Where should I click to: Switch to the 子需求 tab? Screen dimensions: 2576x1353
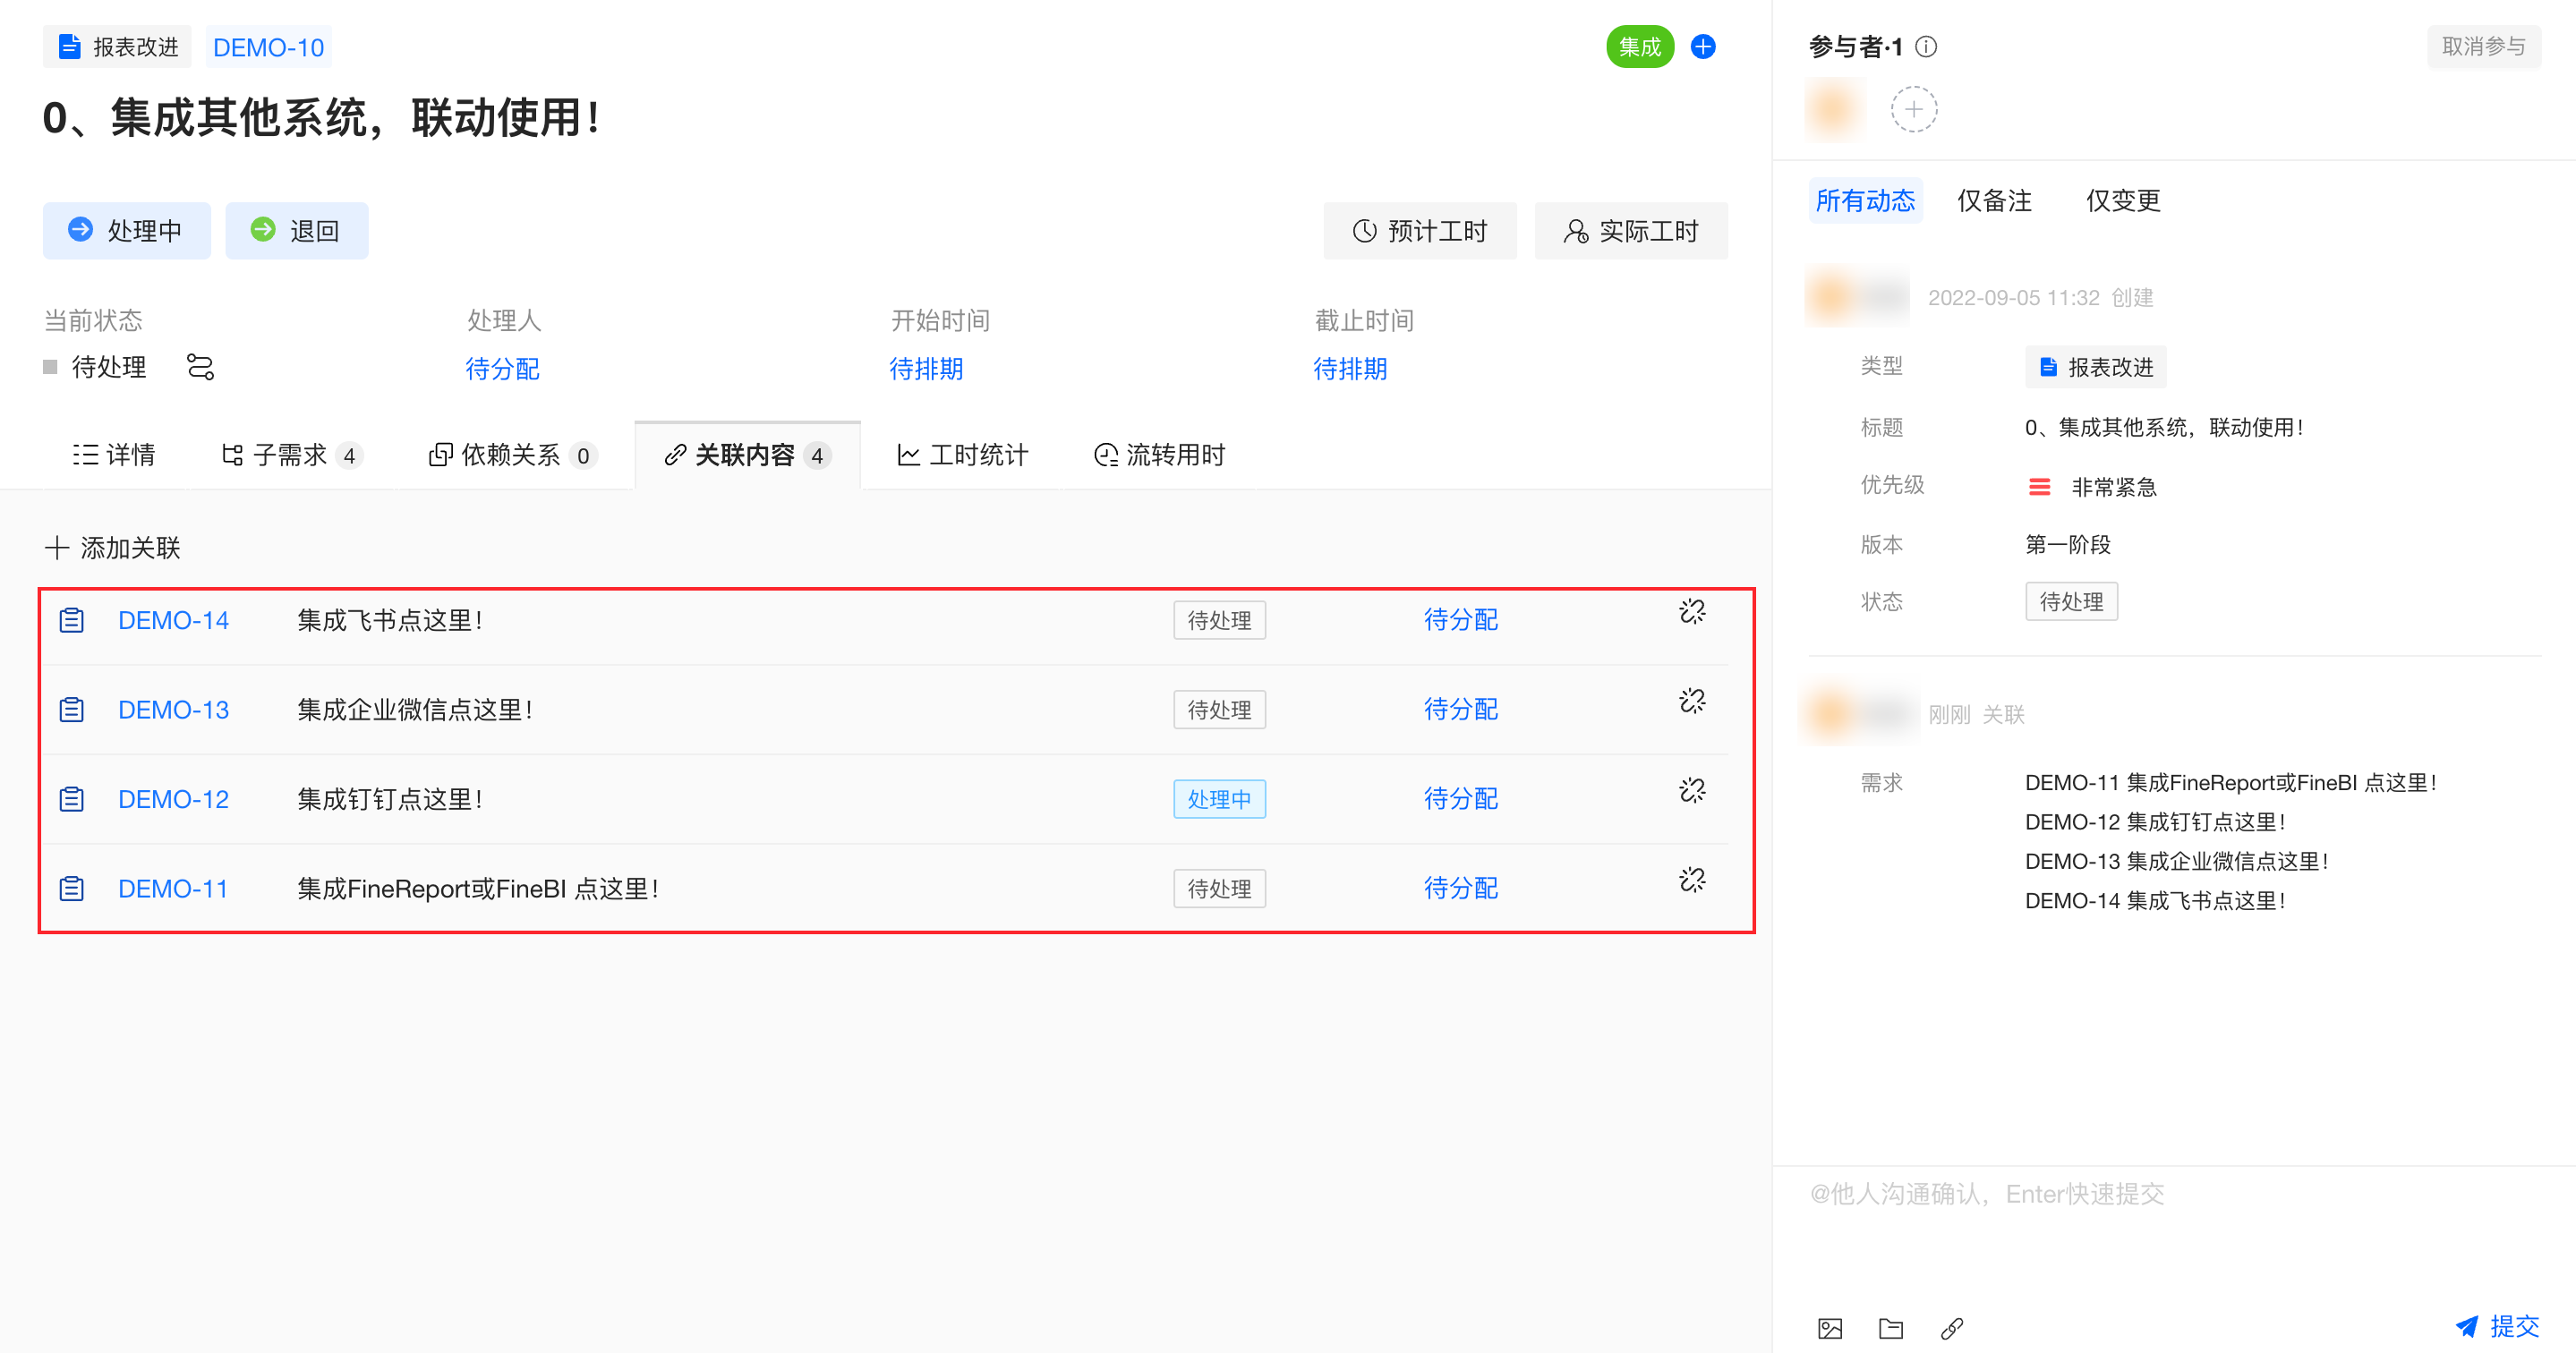290,456
